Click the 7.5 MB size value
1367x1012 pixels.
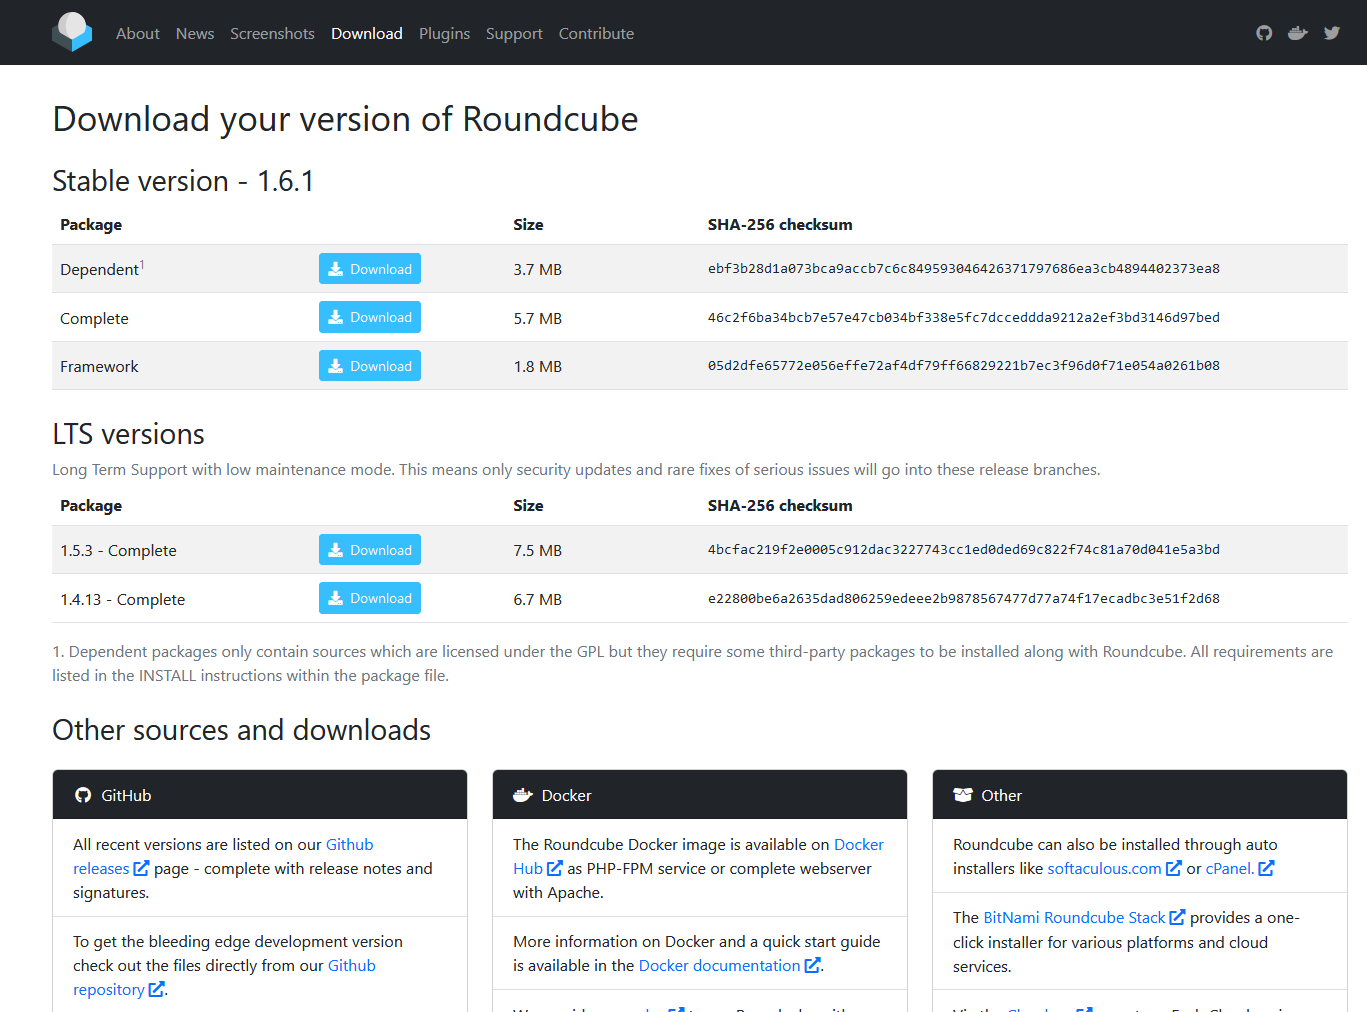click(x=538, y=551)
